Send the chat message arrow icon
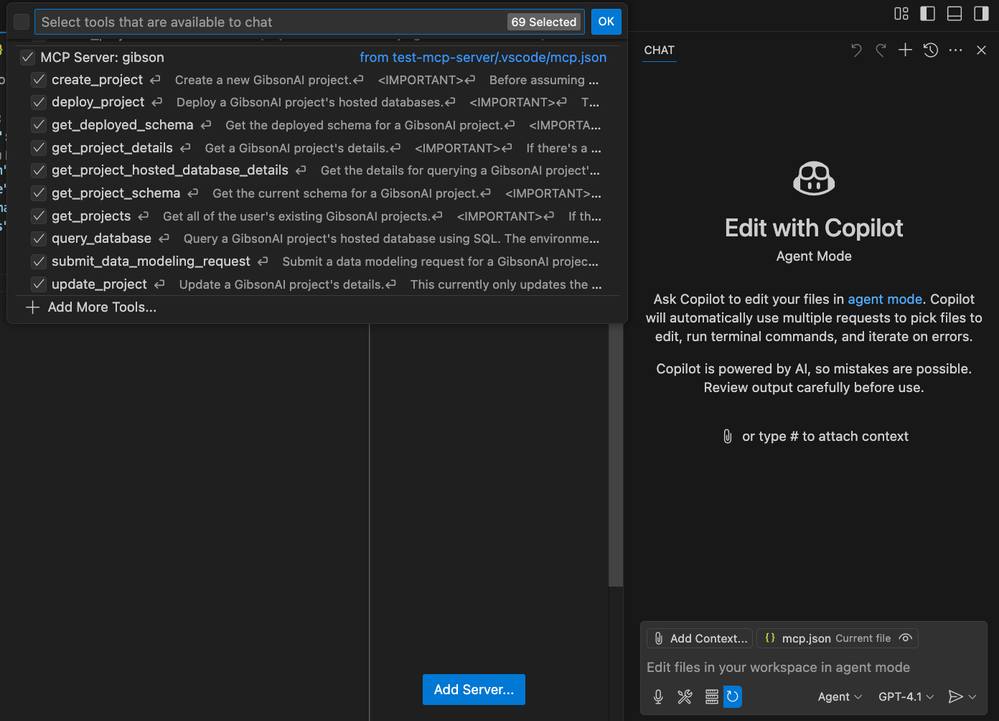Screen dimensions: 999x721 pos(955,696)
